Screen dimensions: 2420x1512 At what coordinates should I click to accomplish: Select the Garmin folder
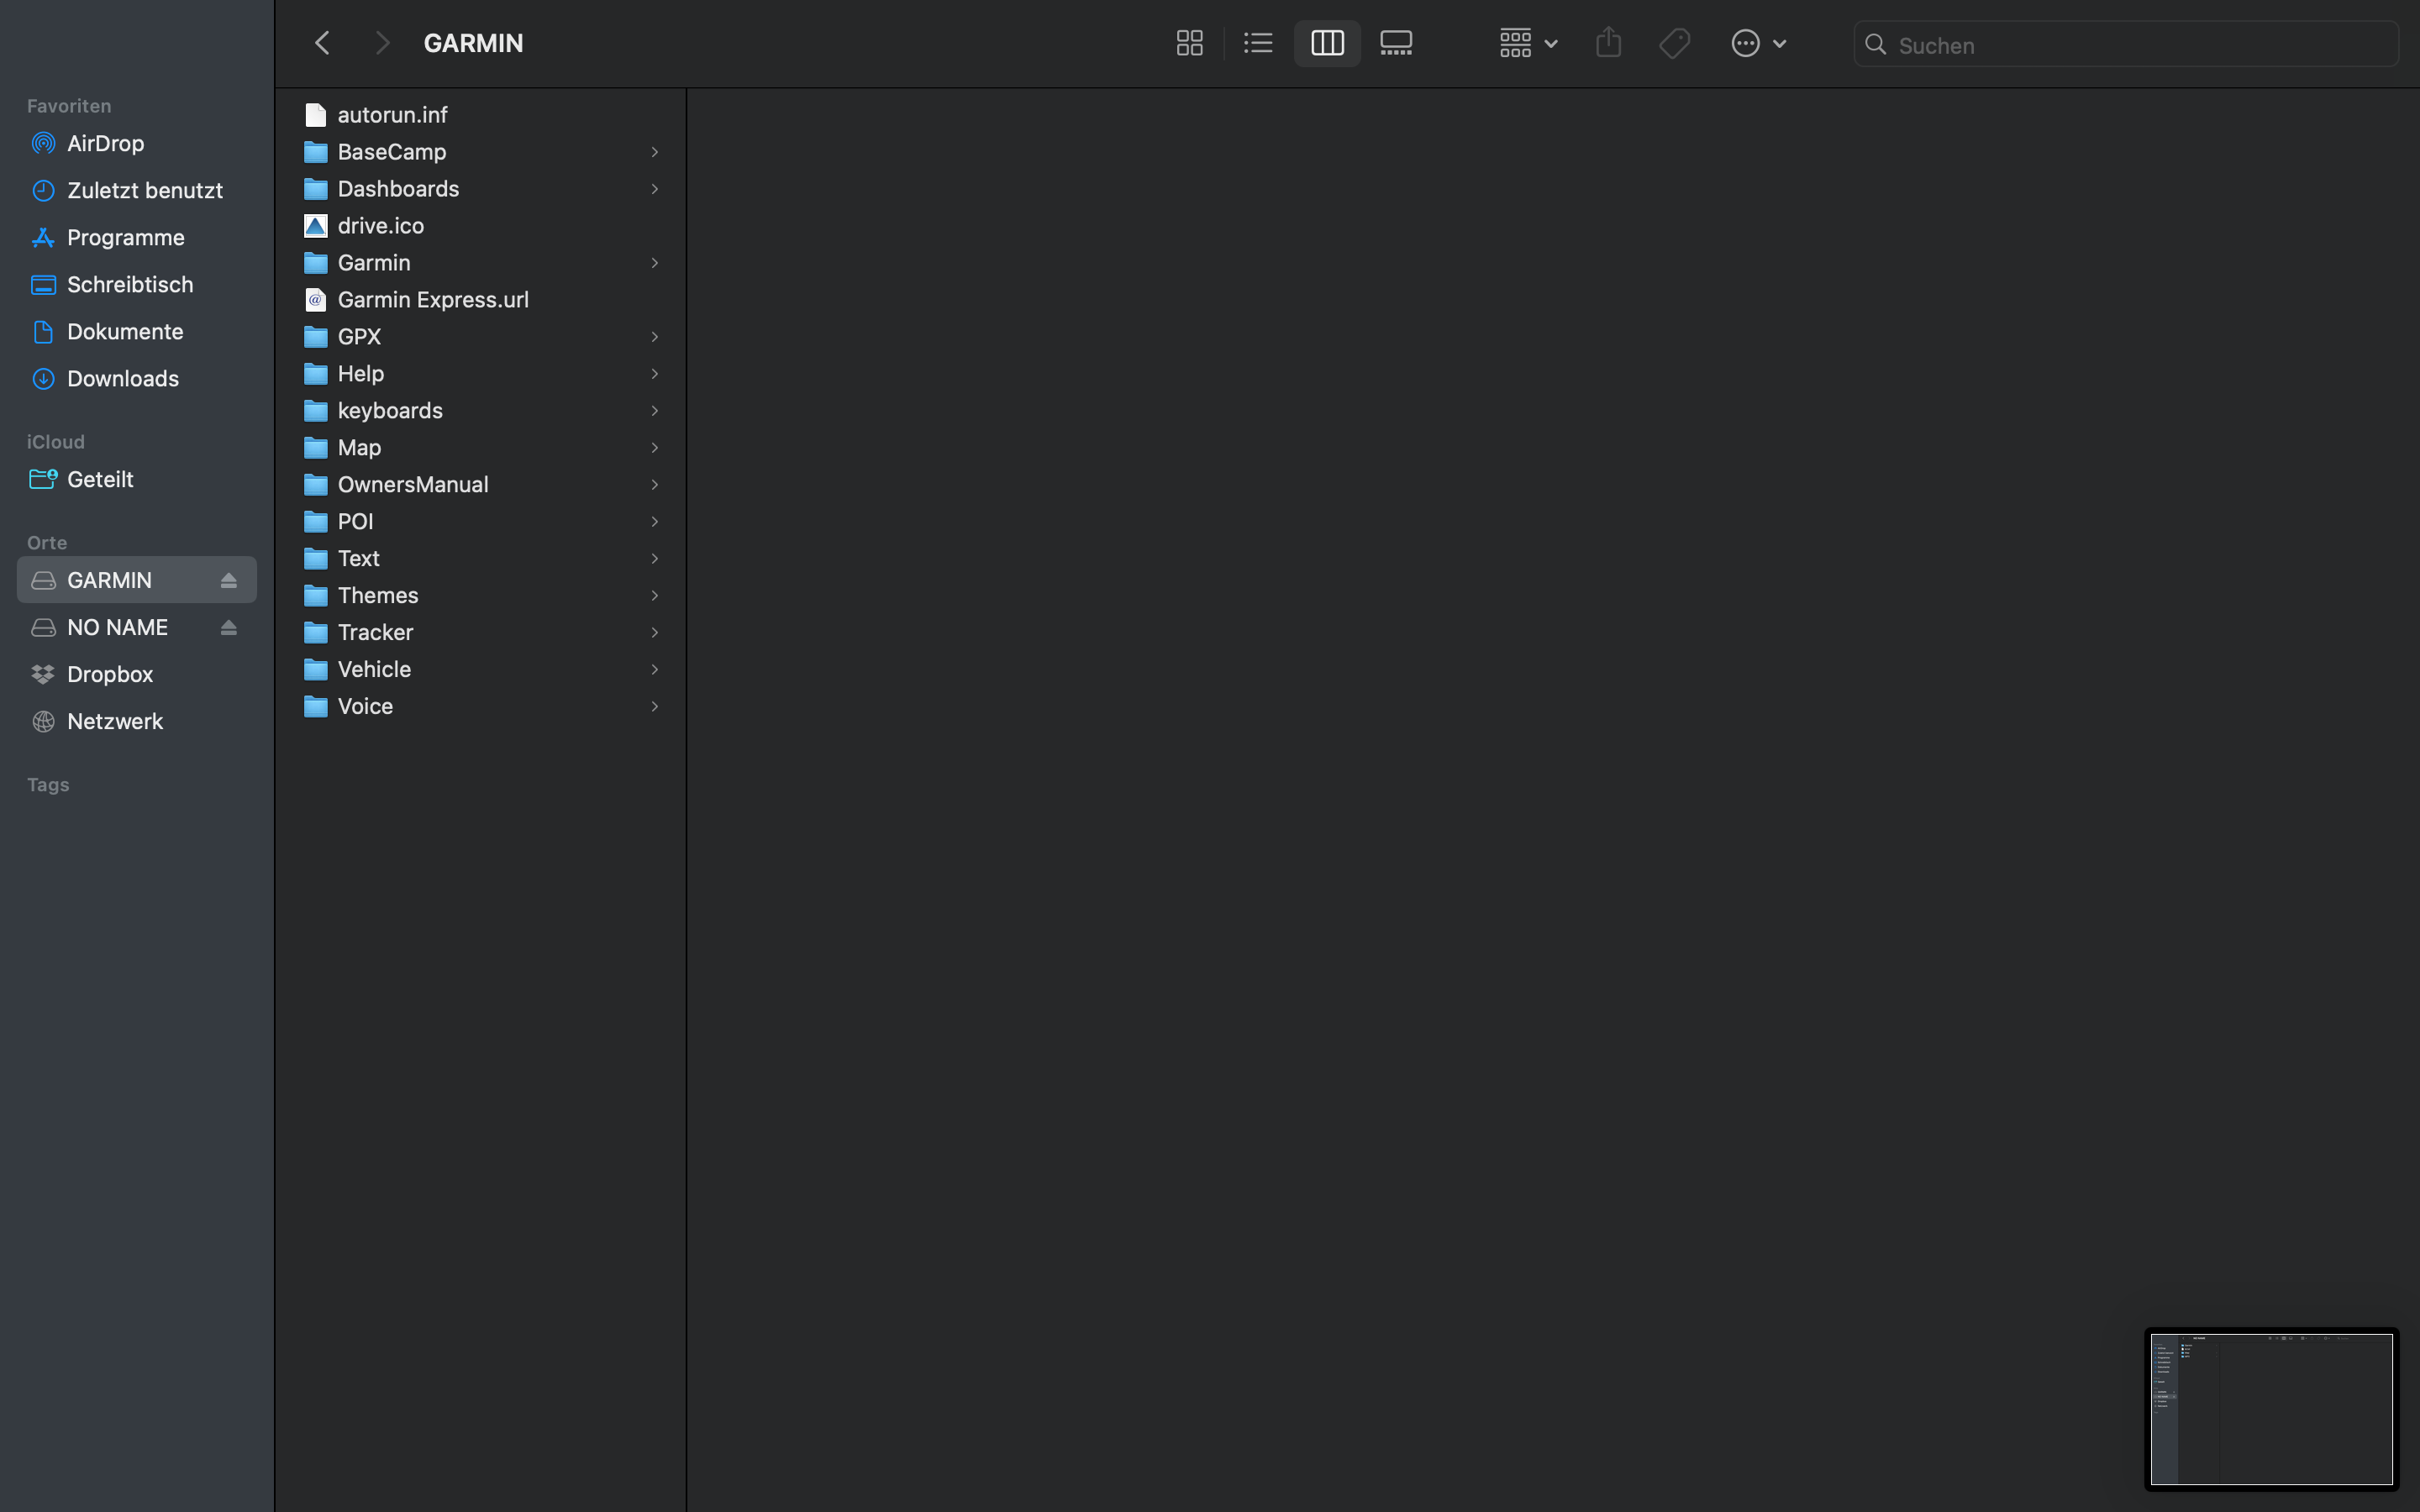pos(481,263)
